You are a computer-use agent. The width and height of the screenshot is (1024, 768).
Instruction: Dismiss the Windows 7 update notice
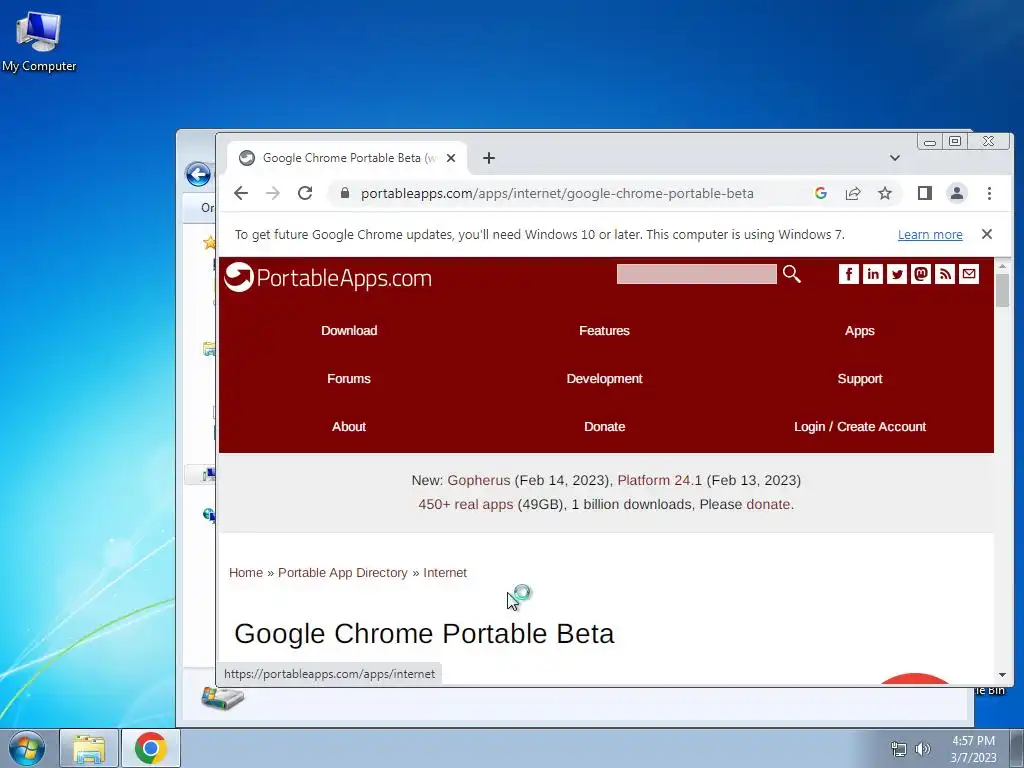(x=987, y=234)
